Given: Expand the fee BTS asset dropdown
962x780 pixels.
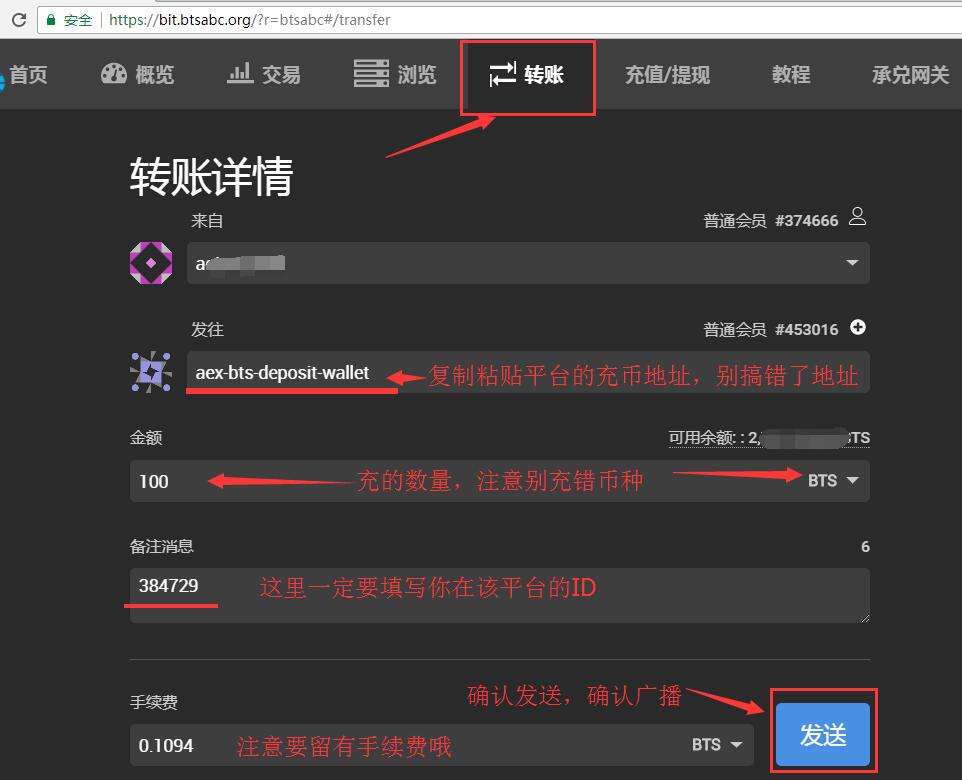Looking at the screenshot, I should (720, 744).
